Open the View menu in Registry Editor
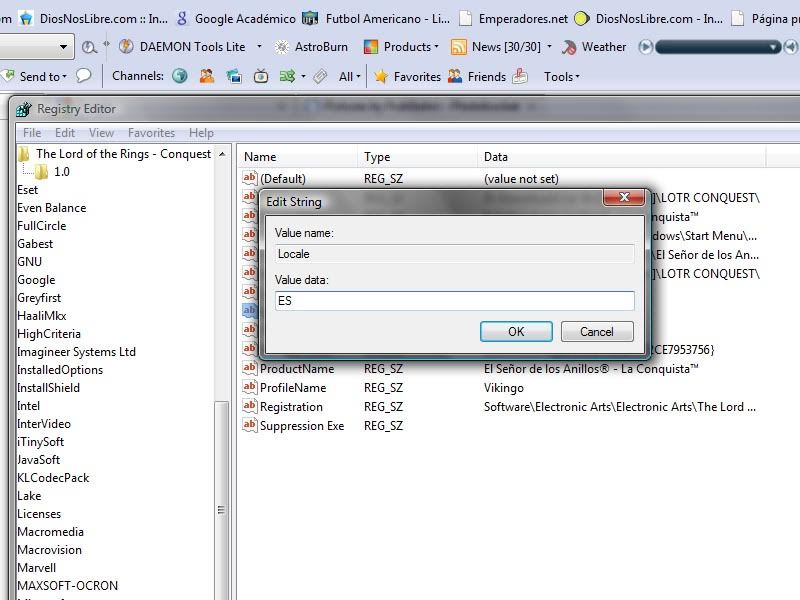Screen dimensions: 800x600 click(101, 133)
